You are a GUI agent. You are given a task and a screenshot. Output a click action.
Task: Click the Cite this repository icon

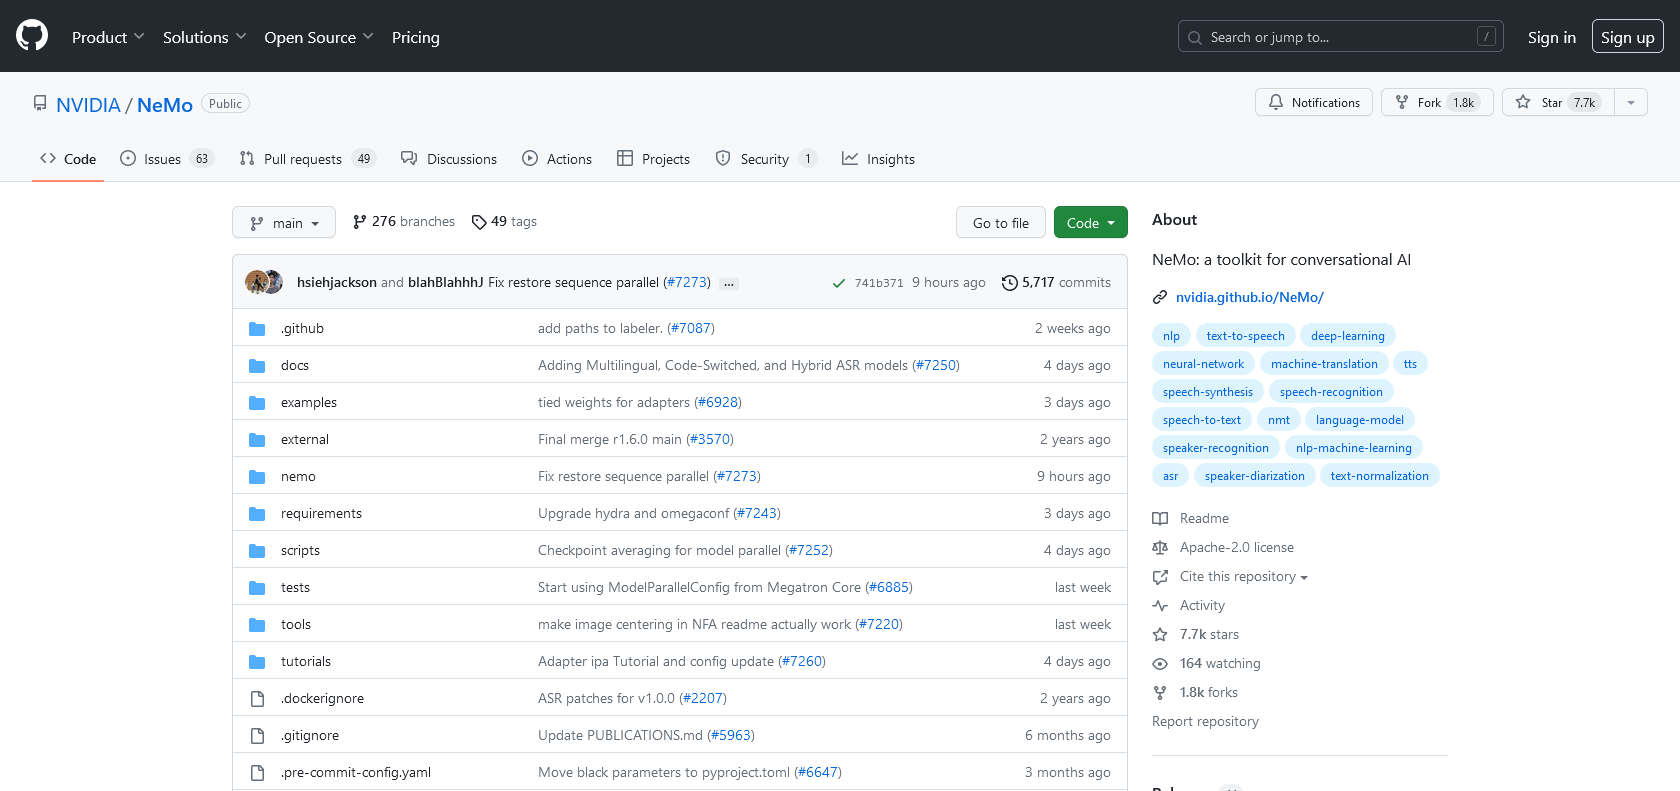(x=1160, y=576)
